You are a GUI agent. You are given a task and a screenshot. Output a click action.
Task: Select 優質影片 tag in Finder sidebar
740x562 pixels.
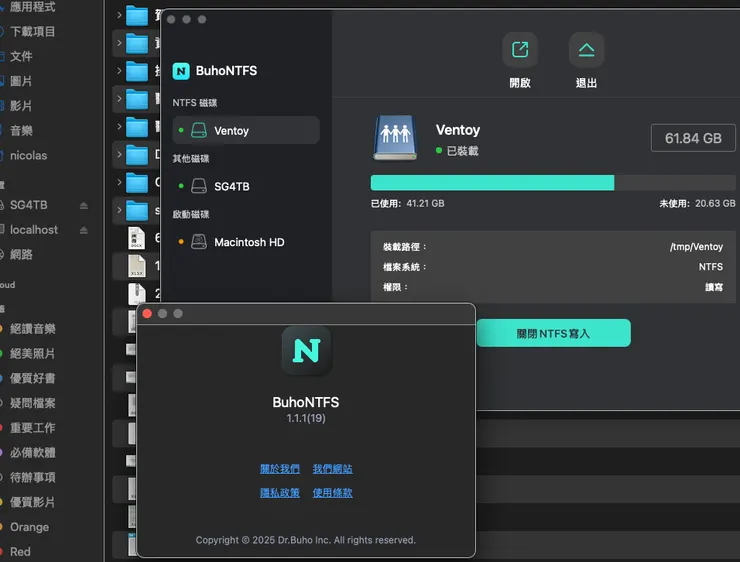(33, 502)
